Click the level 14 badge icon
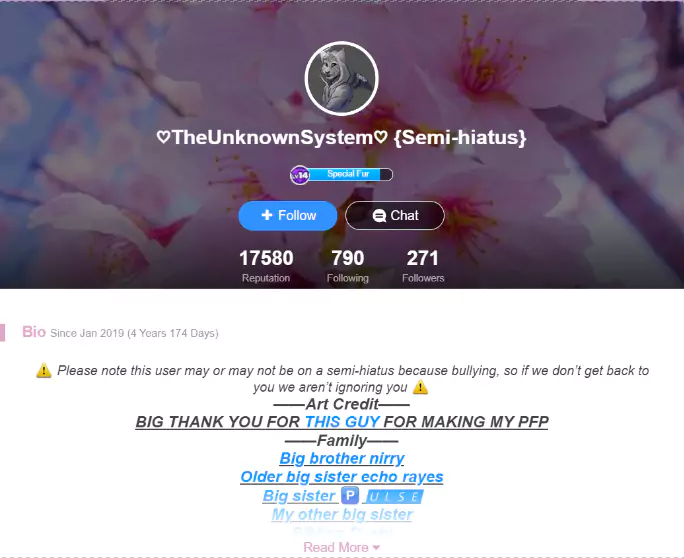The image size is (684, 558). coord(300,175)
